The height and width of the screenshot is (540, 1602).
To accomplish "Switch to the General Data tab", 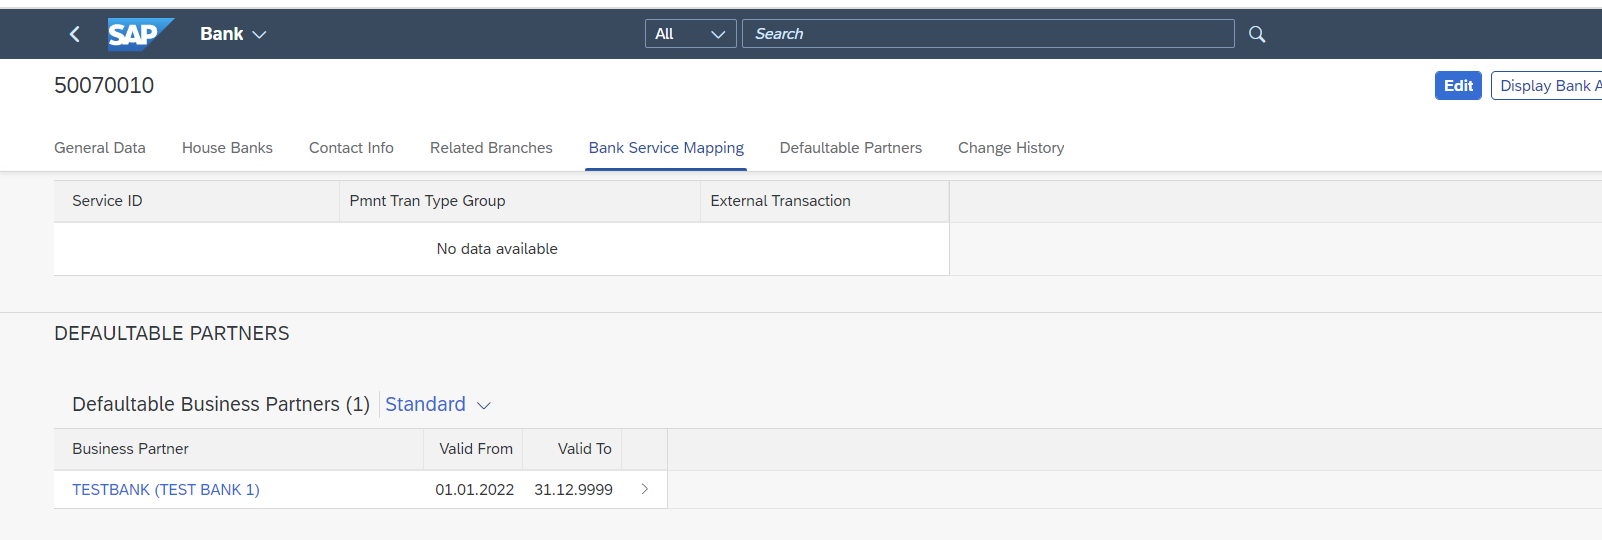I will [100, 147].
